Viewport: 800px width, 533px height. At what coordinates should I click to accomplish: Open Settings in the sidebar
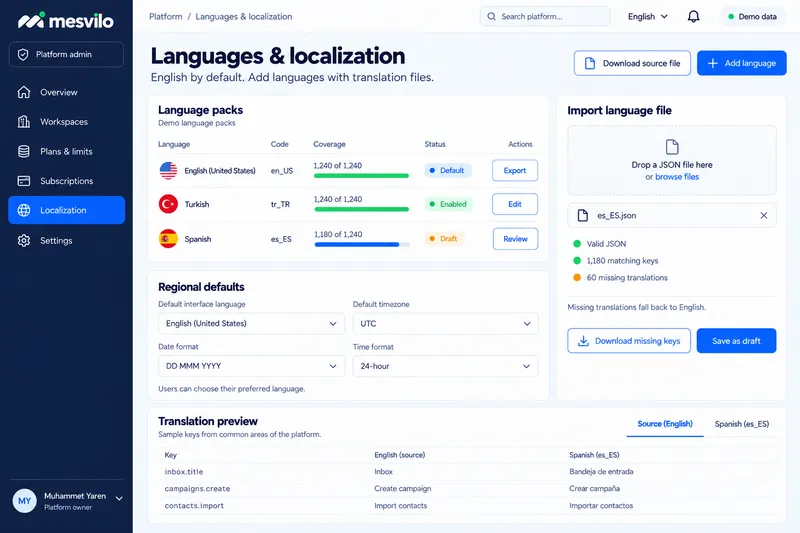coord(66,240)
